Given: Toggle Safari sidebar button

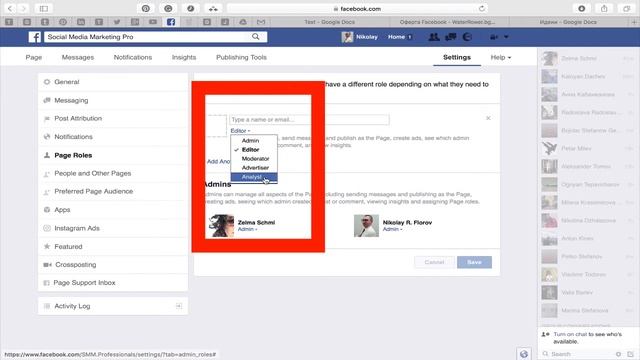Looking at the screenshot, I should coord(44,8).
